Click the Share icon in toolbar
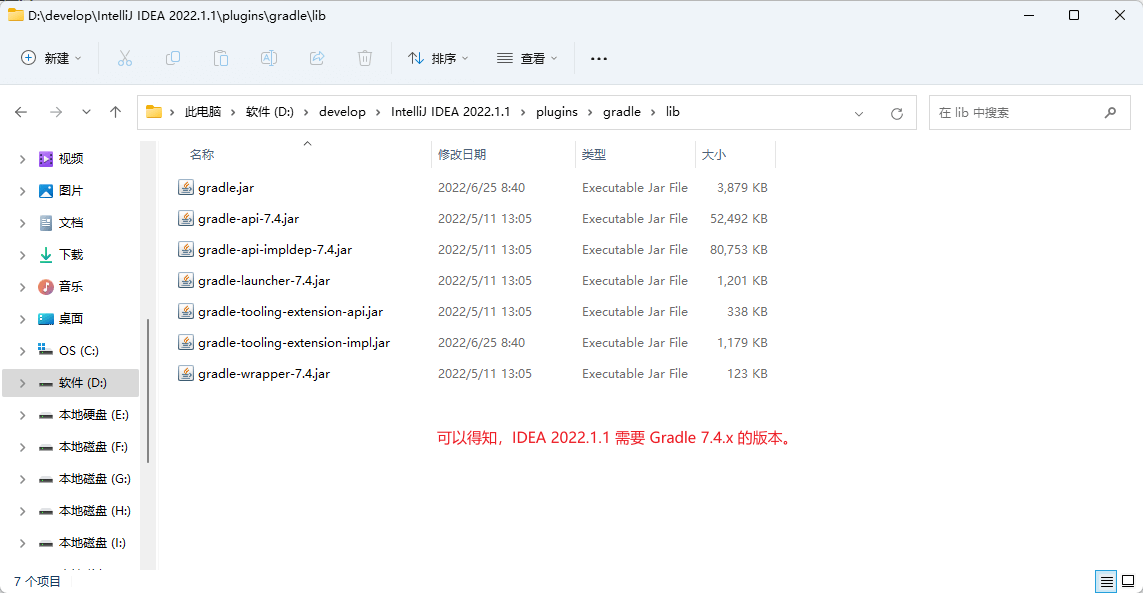 point(317,58)
